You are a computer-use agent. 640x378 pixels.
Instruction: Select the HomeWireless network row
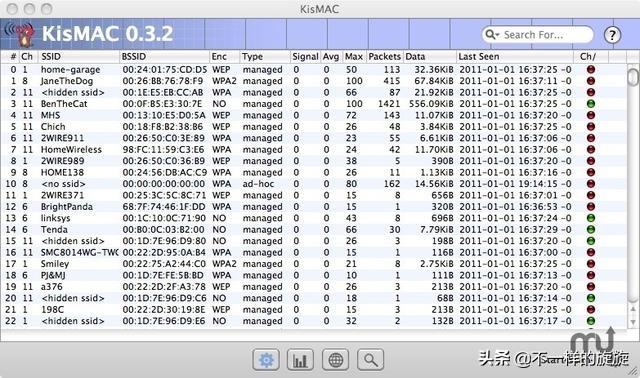pyautogui.click(x=313, y=149)
